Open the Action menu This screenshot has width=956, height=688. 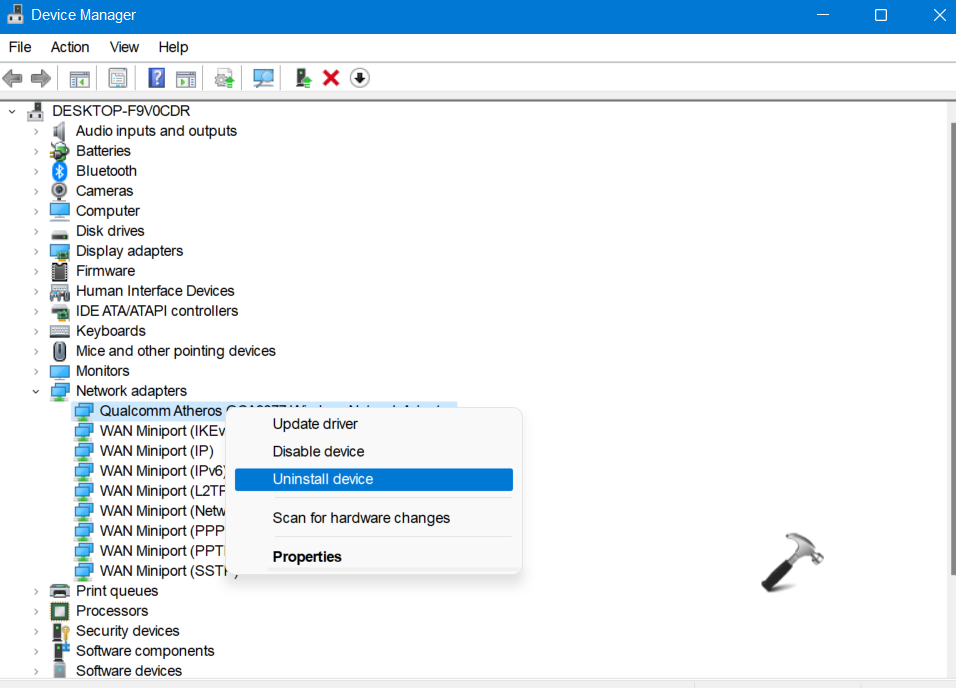tap(70, 47)
